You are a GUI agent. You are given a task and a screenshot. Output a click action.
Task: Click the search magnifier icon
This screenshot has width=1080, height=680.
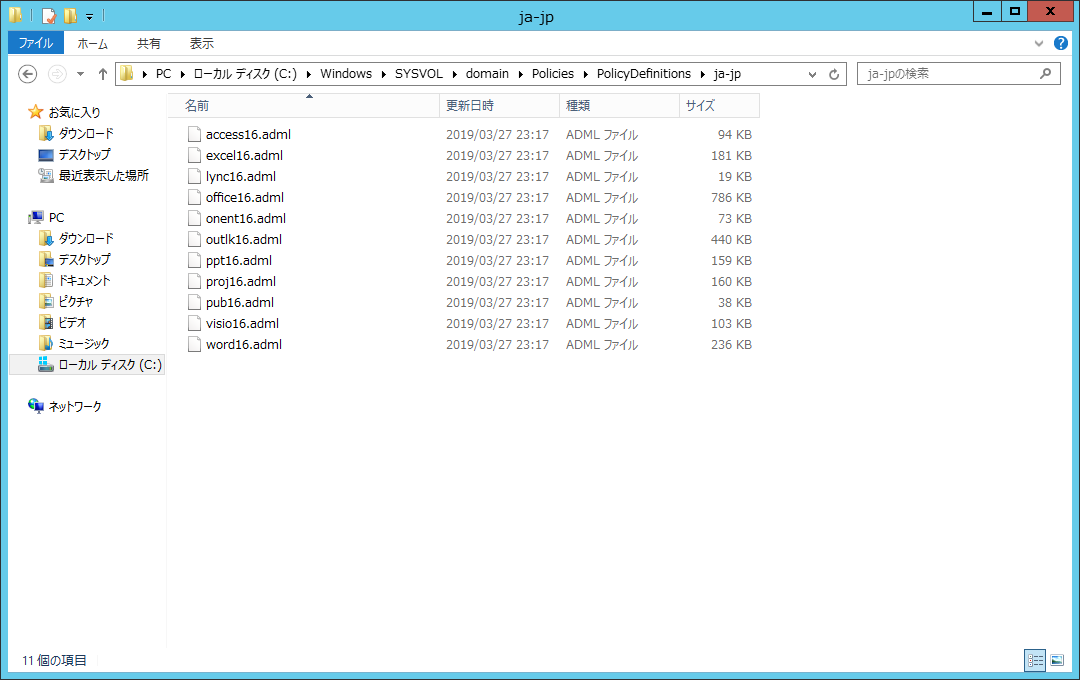[1046, 73]
